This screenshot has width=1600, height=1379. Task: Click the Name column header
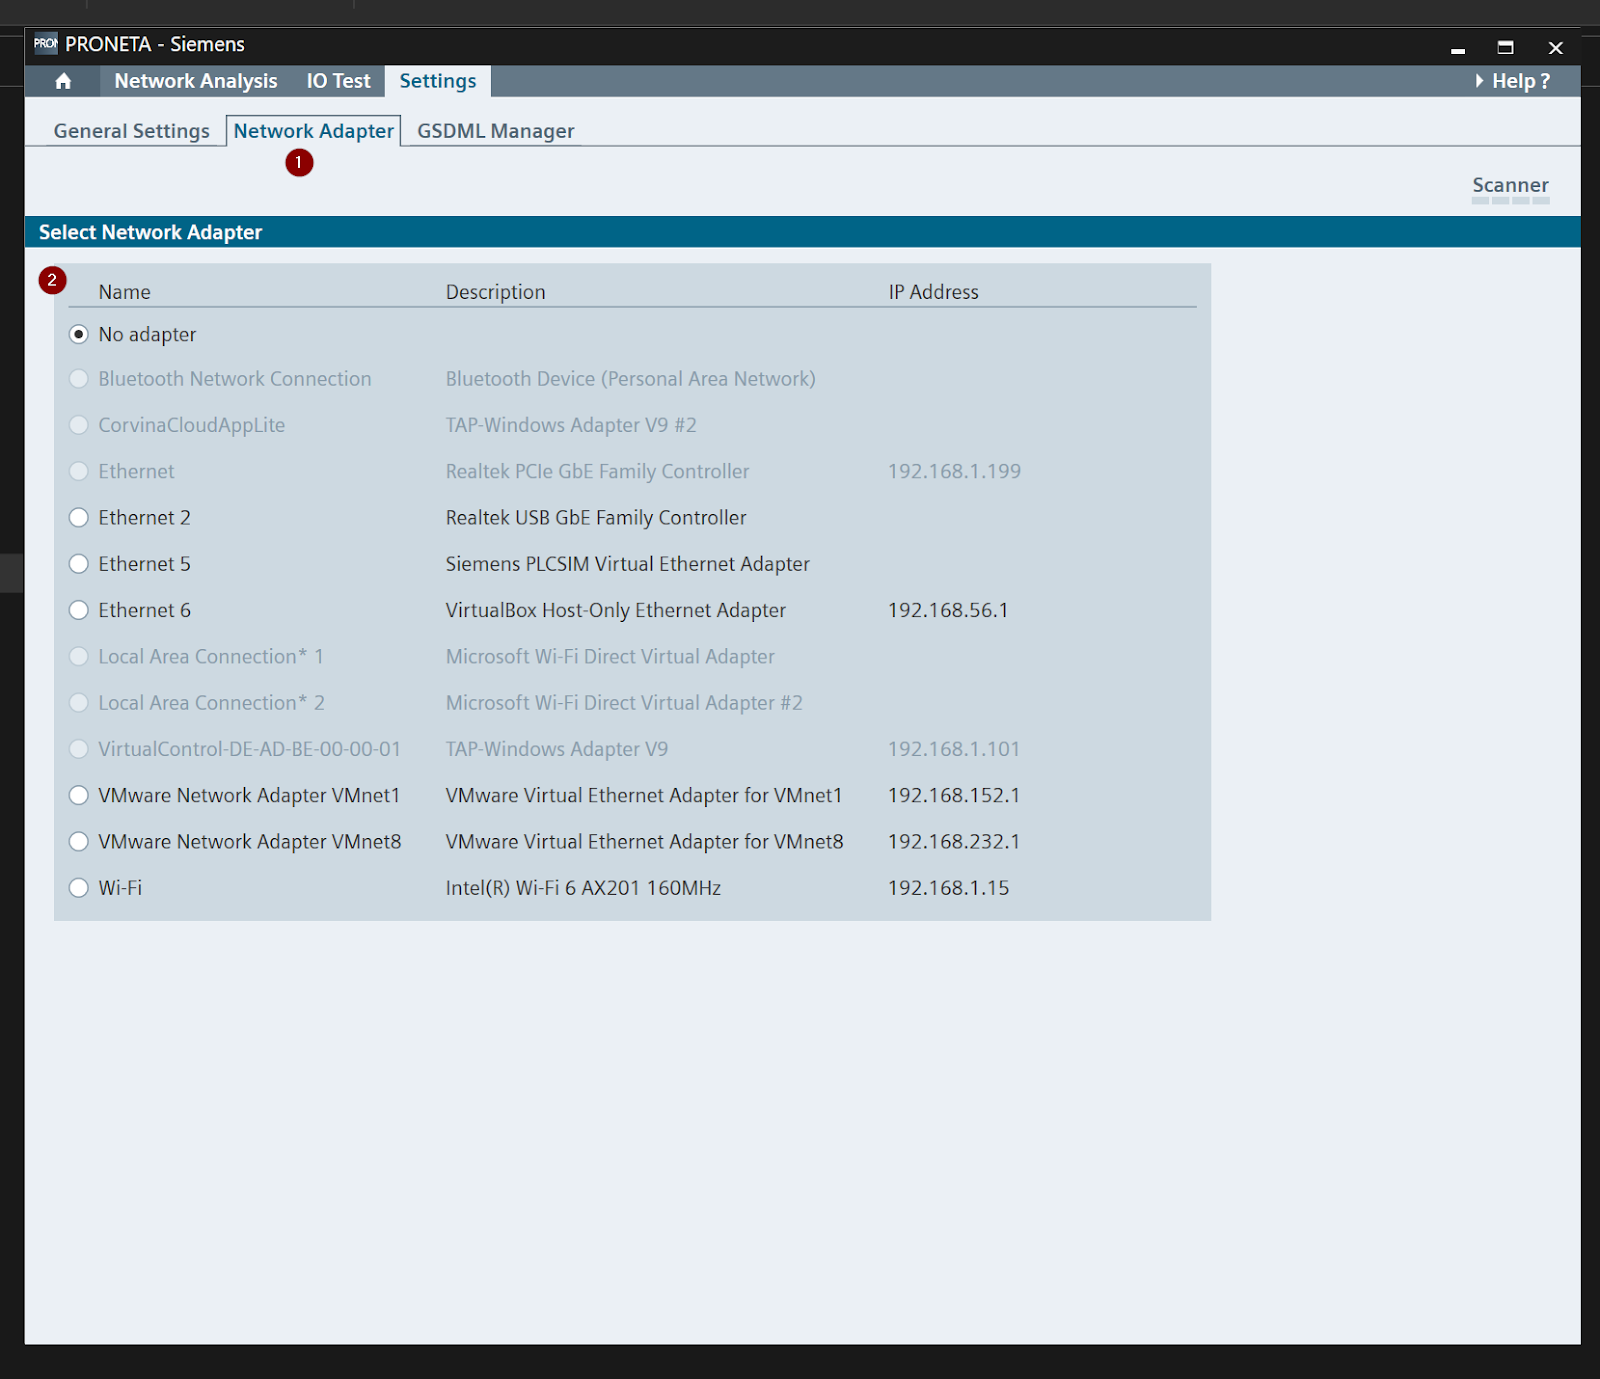125,292
